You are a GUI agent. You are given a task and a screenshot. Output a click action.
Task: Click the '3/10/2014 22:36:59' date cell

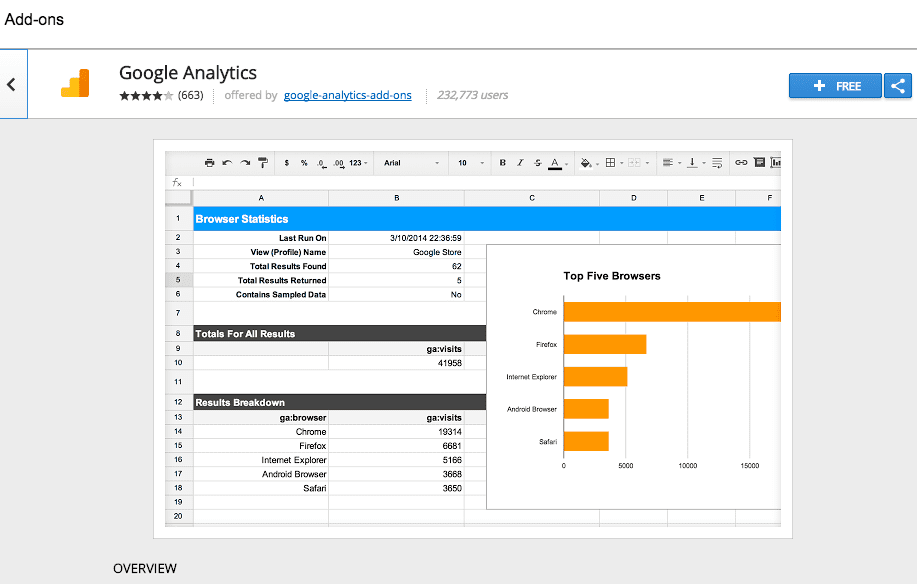tap(397, 238)
